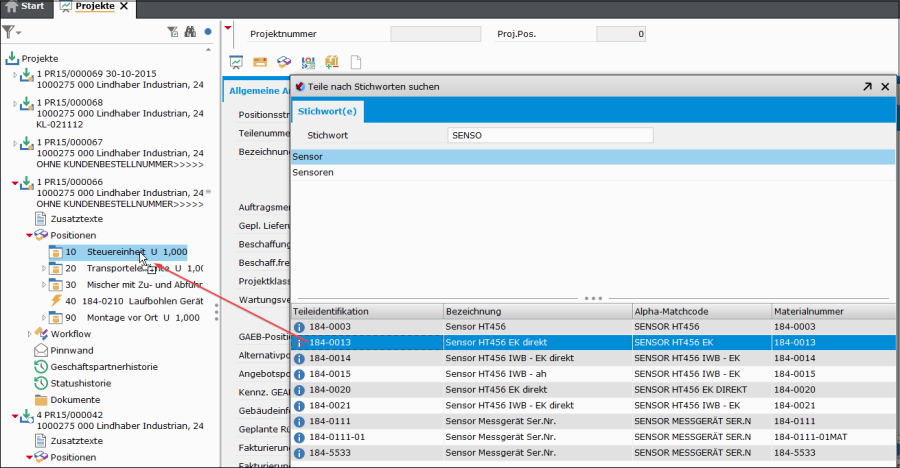The image size is (900, 468).
Task: Click the red dropdown arrow beside Projektnummer
Action: pyautogui.click(x=228, y=28)
